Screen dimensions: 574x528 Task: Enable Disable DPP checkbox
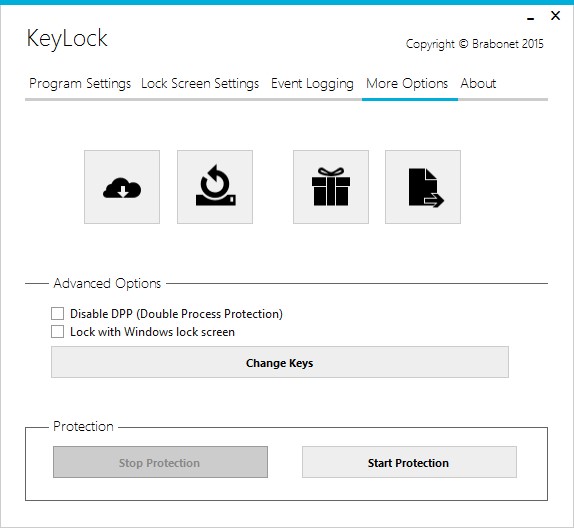coord(57,314)
